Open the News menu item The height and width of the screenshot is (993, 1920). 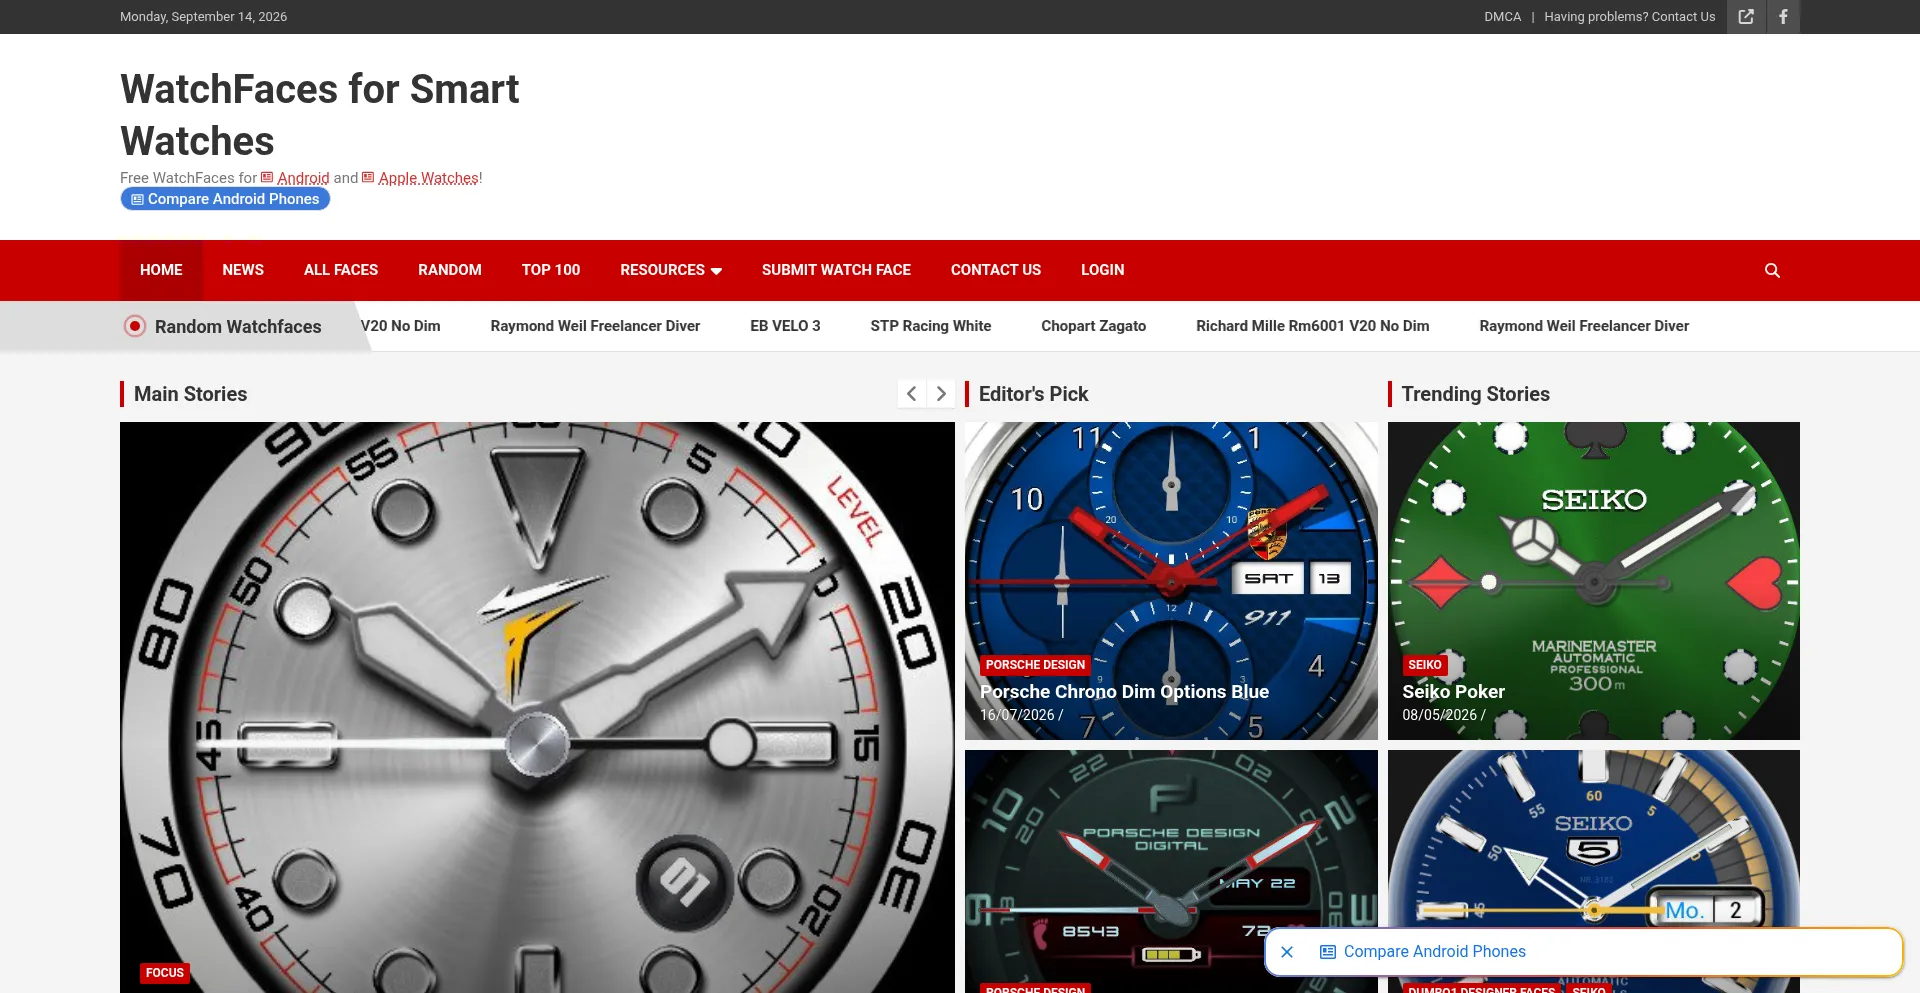coord(243,270)
